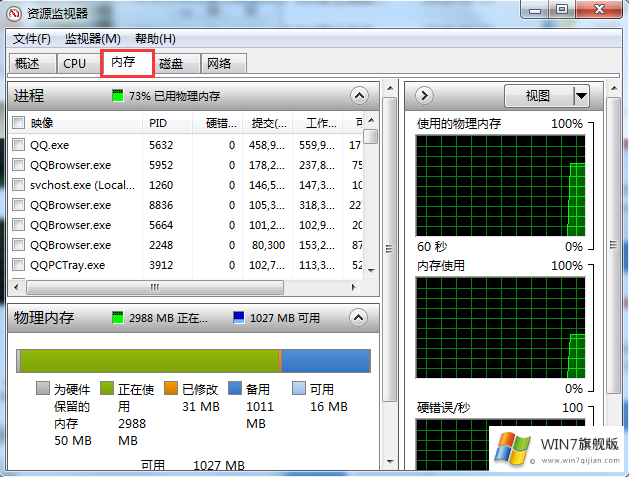Switch to the 磁盘 tab
The image size is (629, 477).
point(177,63)
